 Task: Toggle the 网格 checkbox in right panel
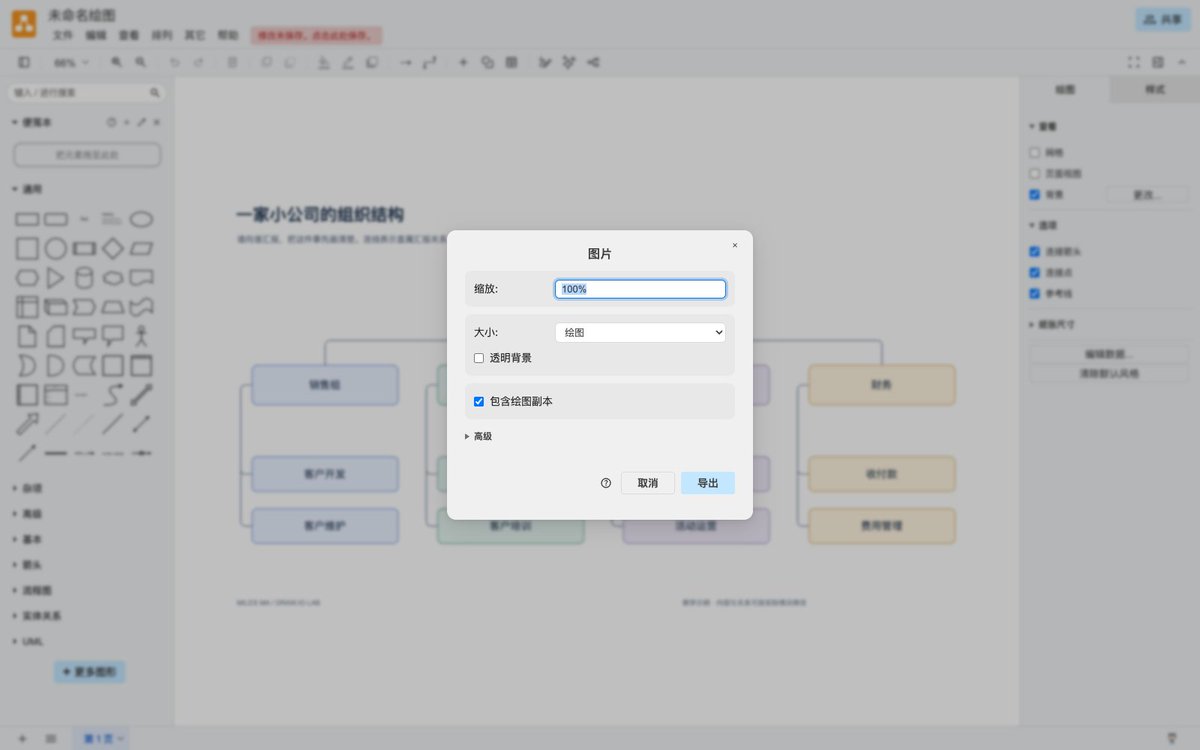pyautogui.click(x=1035, y=153)
